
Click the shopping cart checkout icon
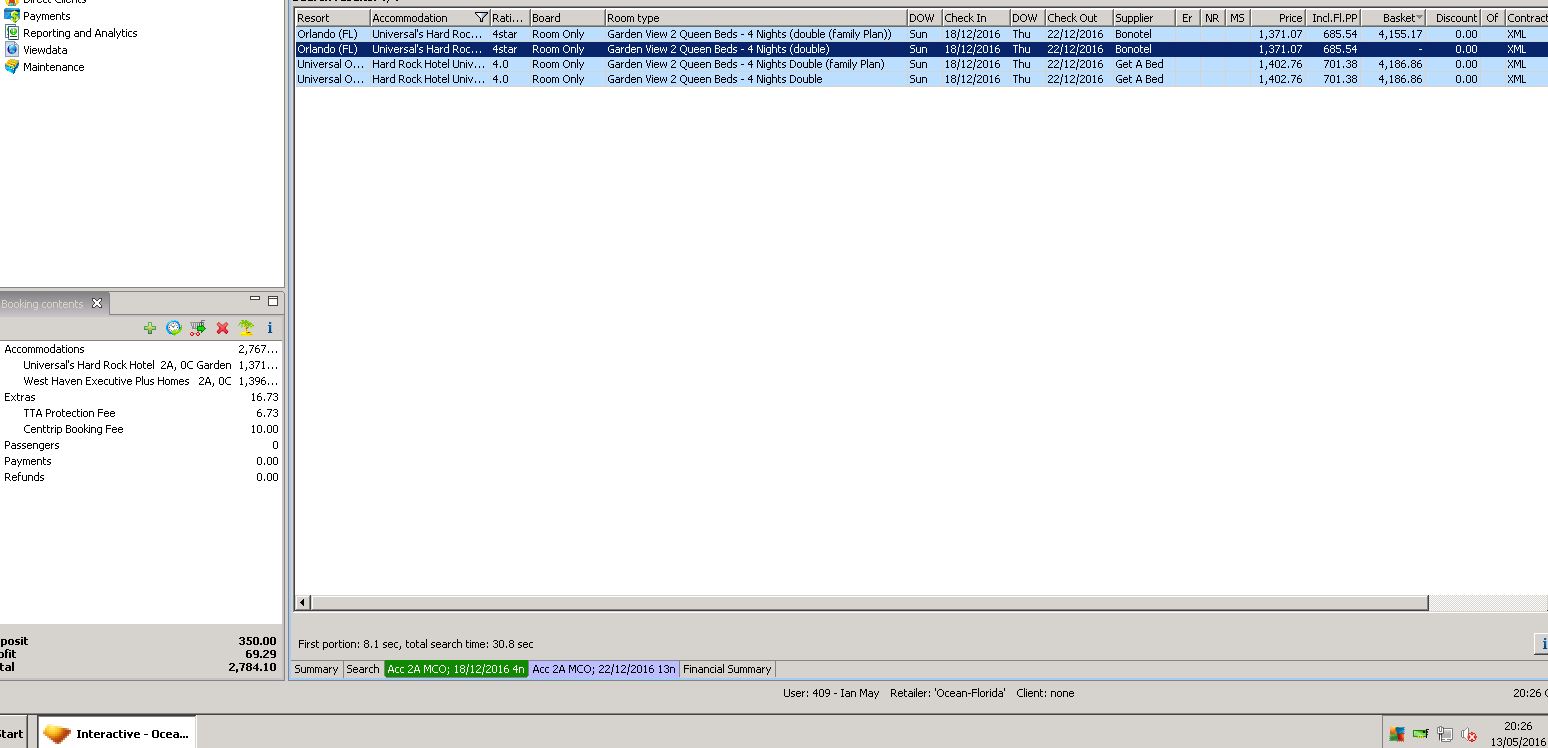(198, 328)
